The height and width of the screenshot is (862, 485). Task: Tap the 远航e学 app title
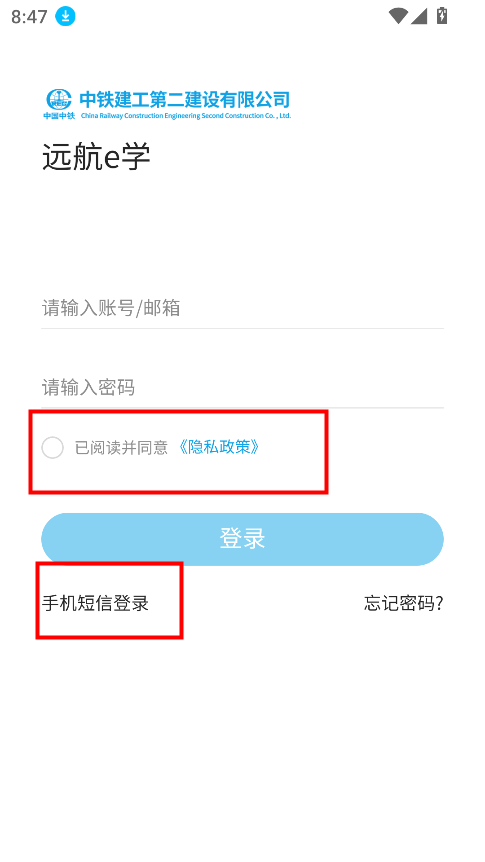[96, 157]
